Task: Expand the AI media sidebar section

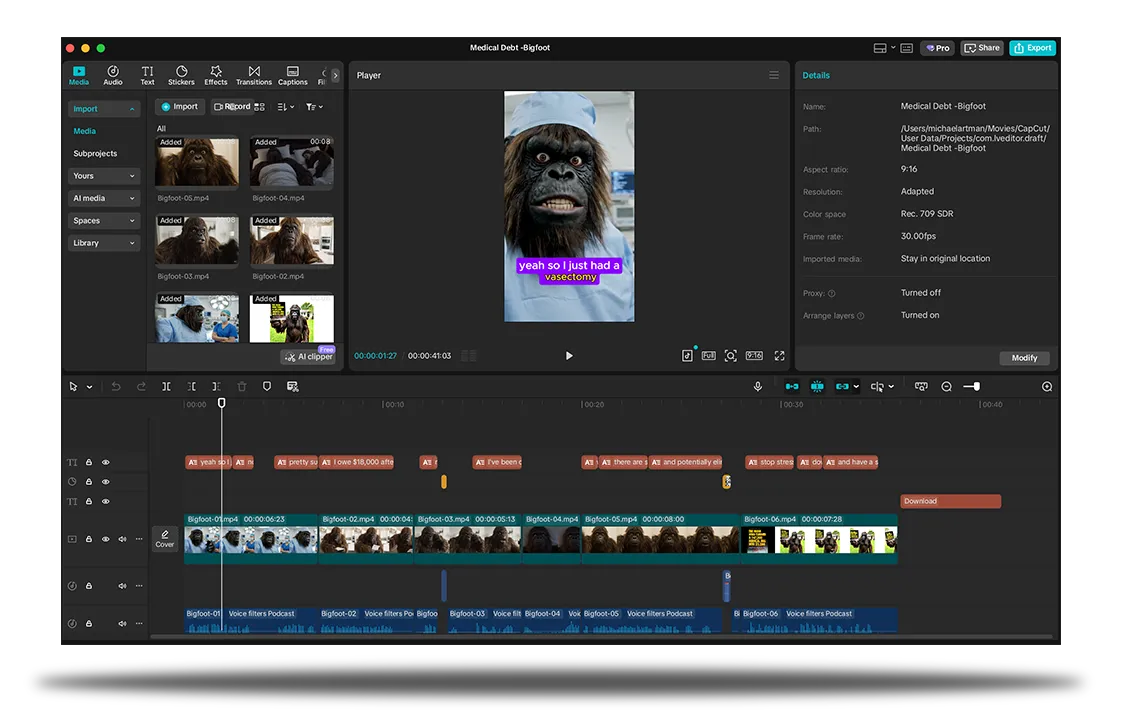Action: (104, 198)
